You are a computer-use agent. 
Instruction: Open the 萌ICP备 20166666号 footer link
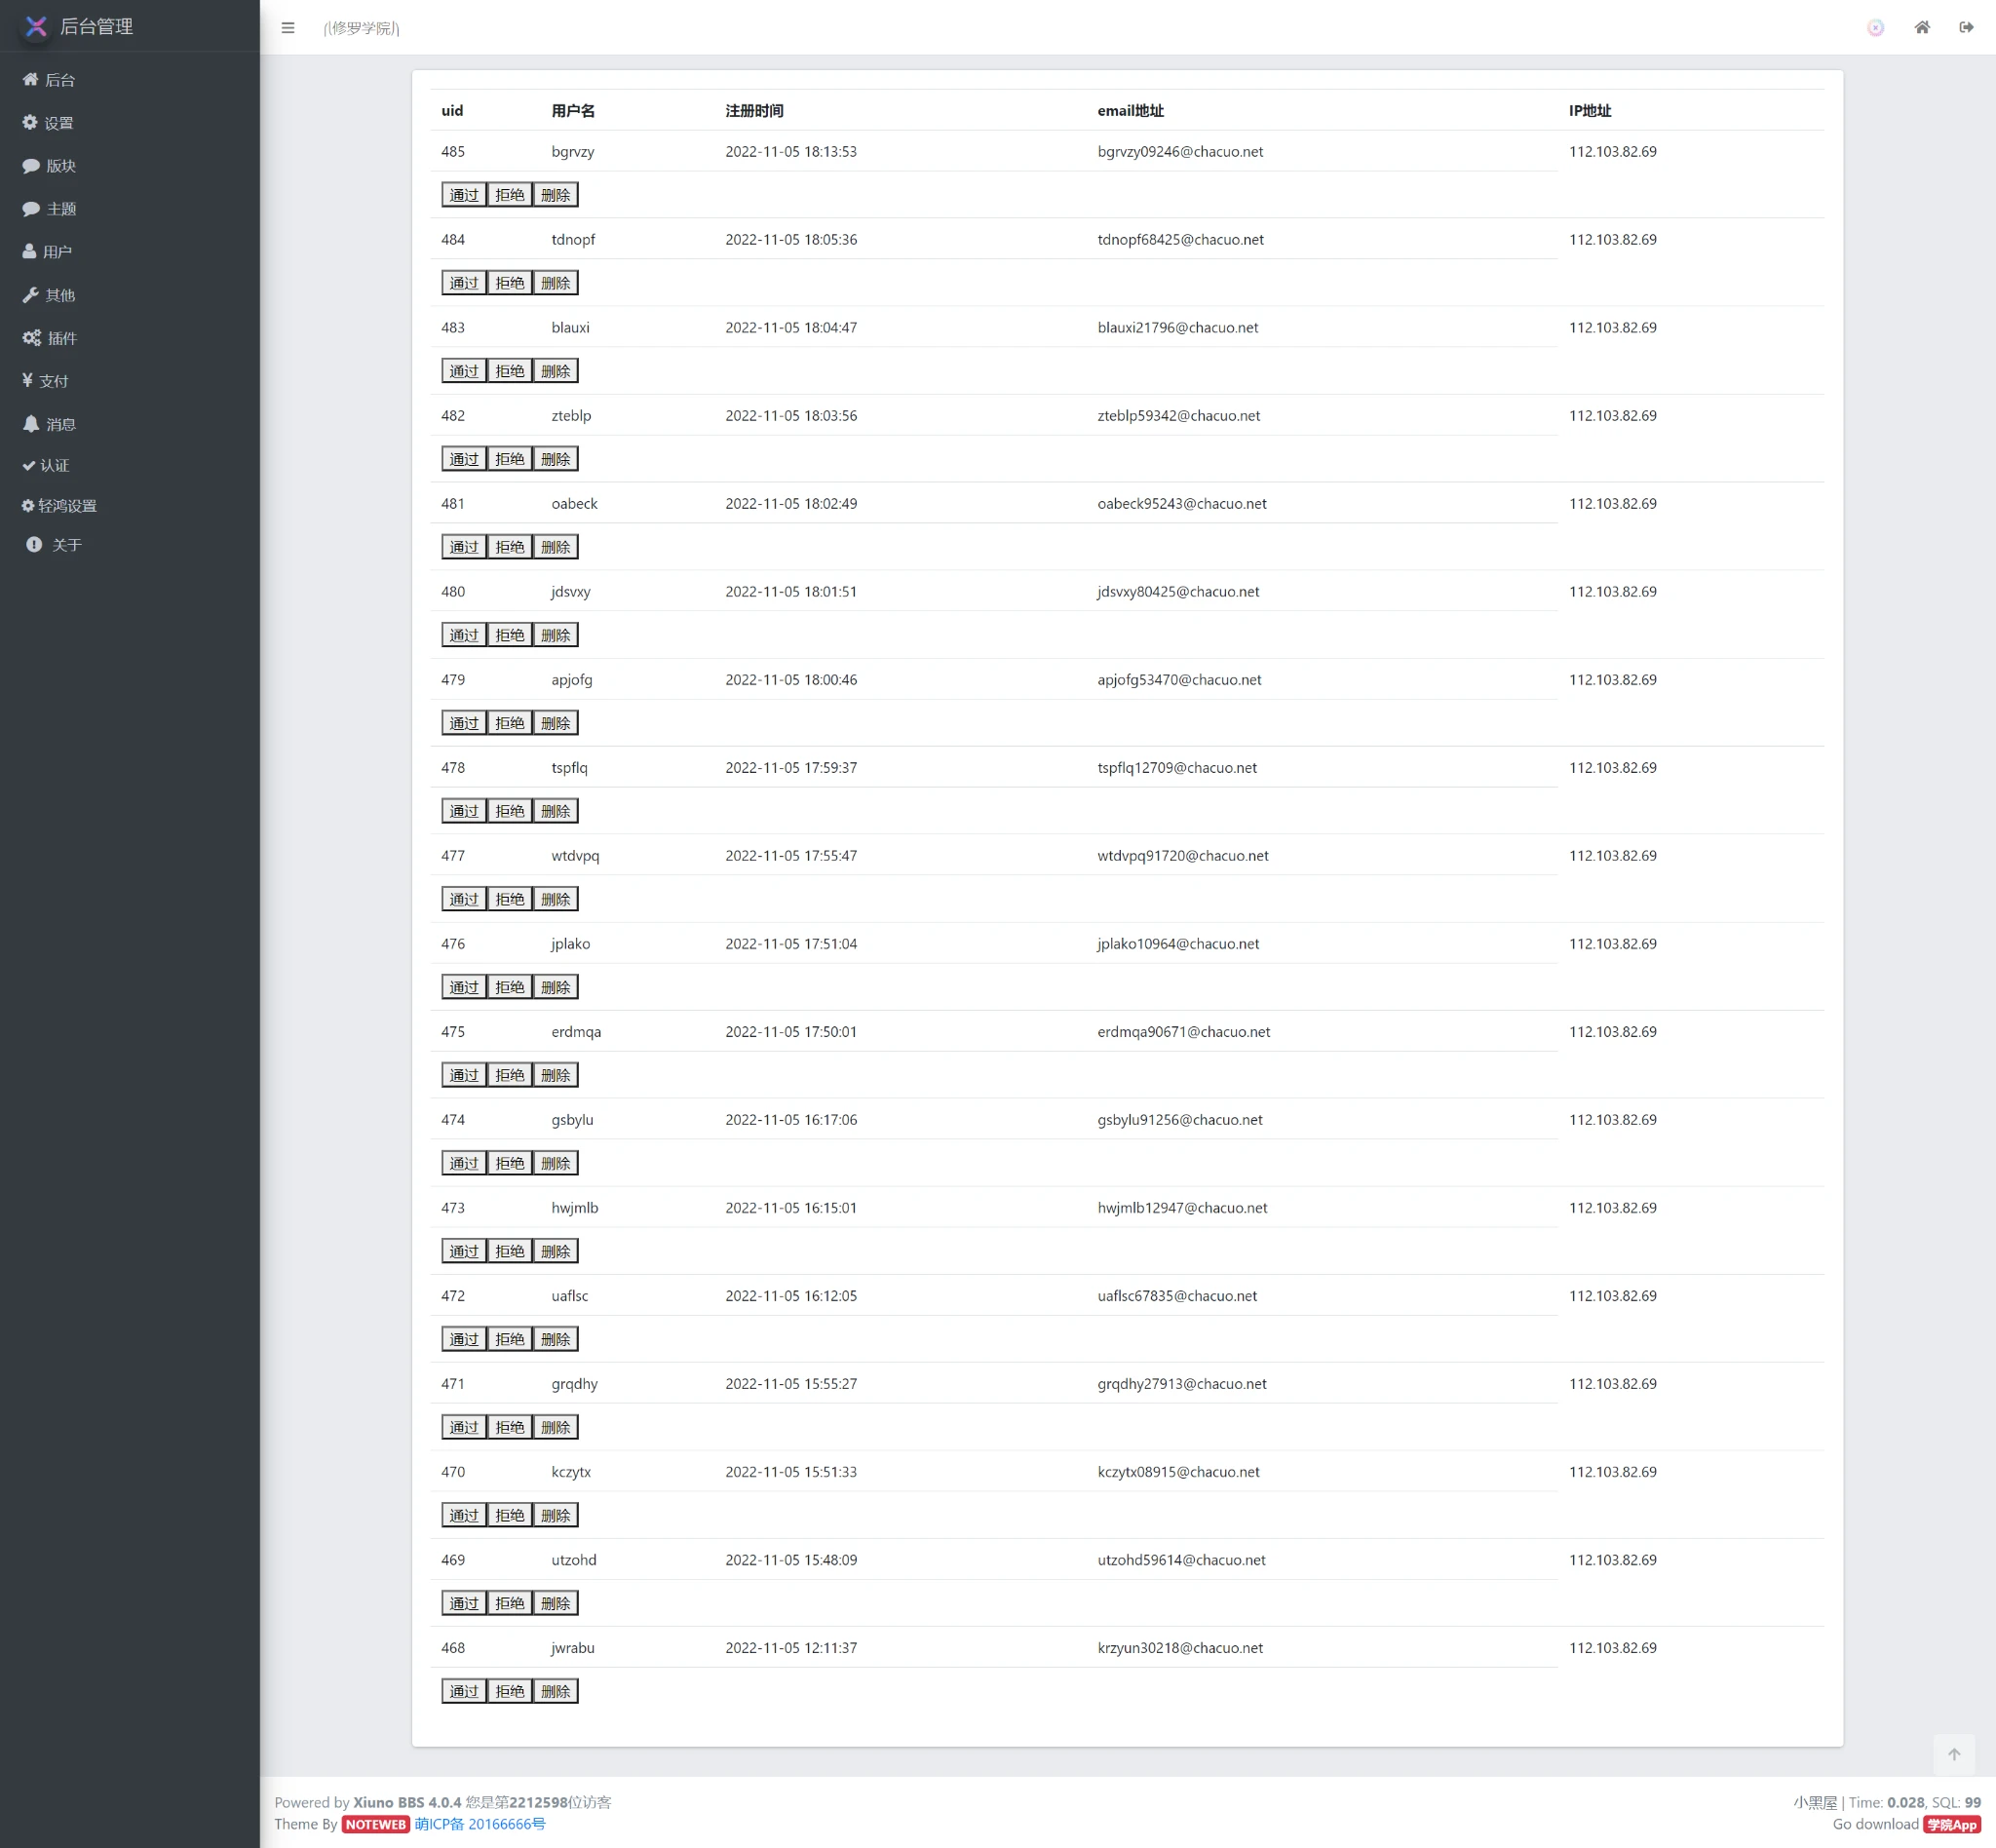(480, 1824)
